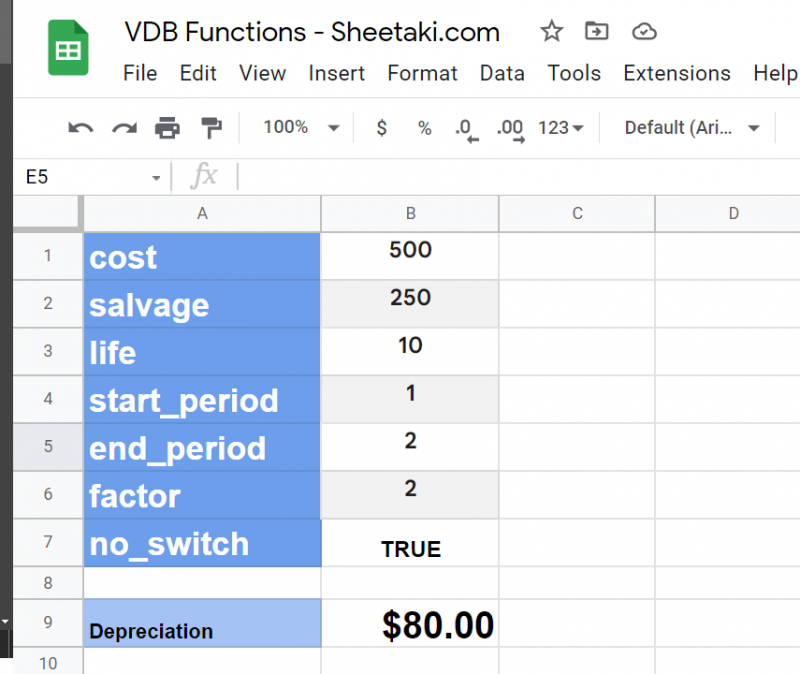
Task: Open the print dialog icon
Action: click(x=167, y=128)
